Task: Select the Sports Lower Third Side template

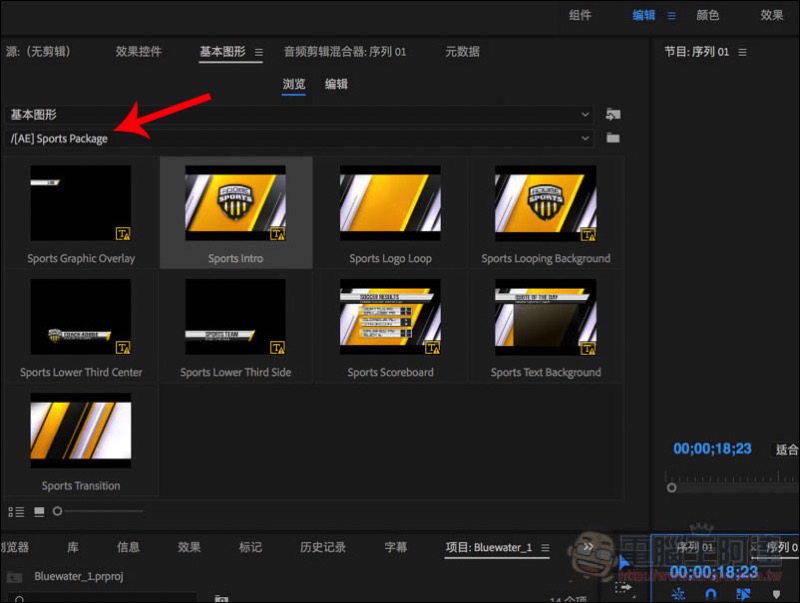Action: coord(236,327)
